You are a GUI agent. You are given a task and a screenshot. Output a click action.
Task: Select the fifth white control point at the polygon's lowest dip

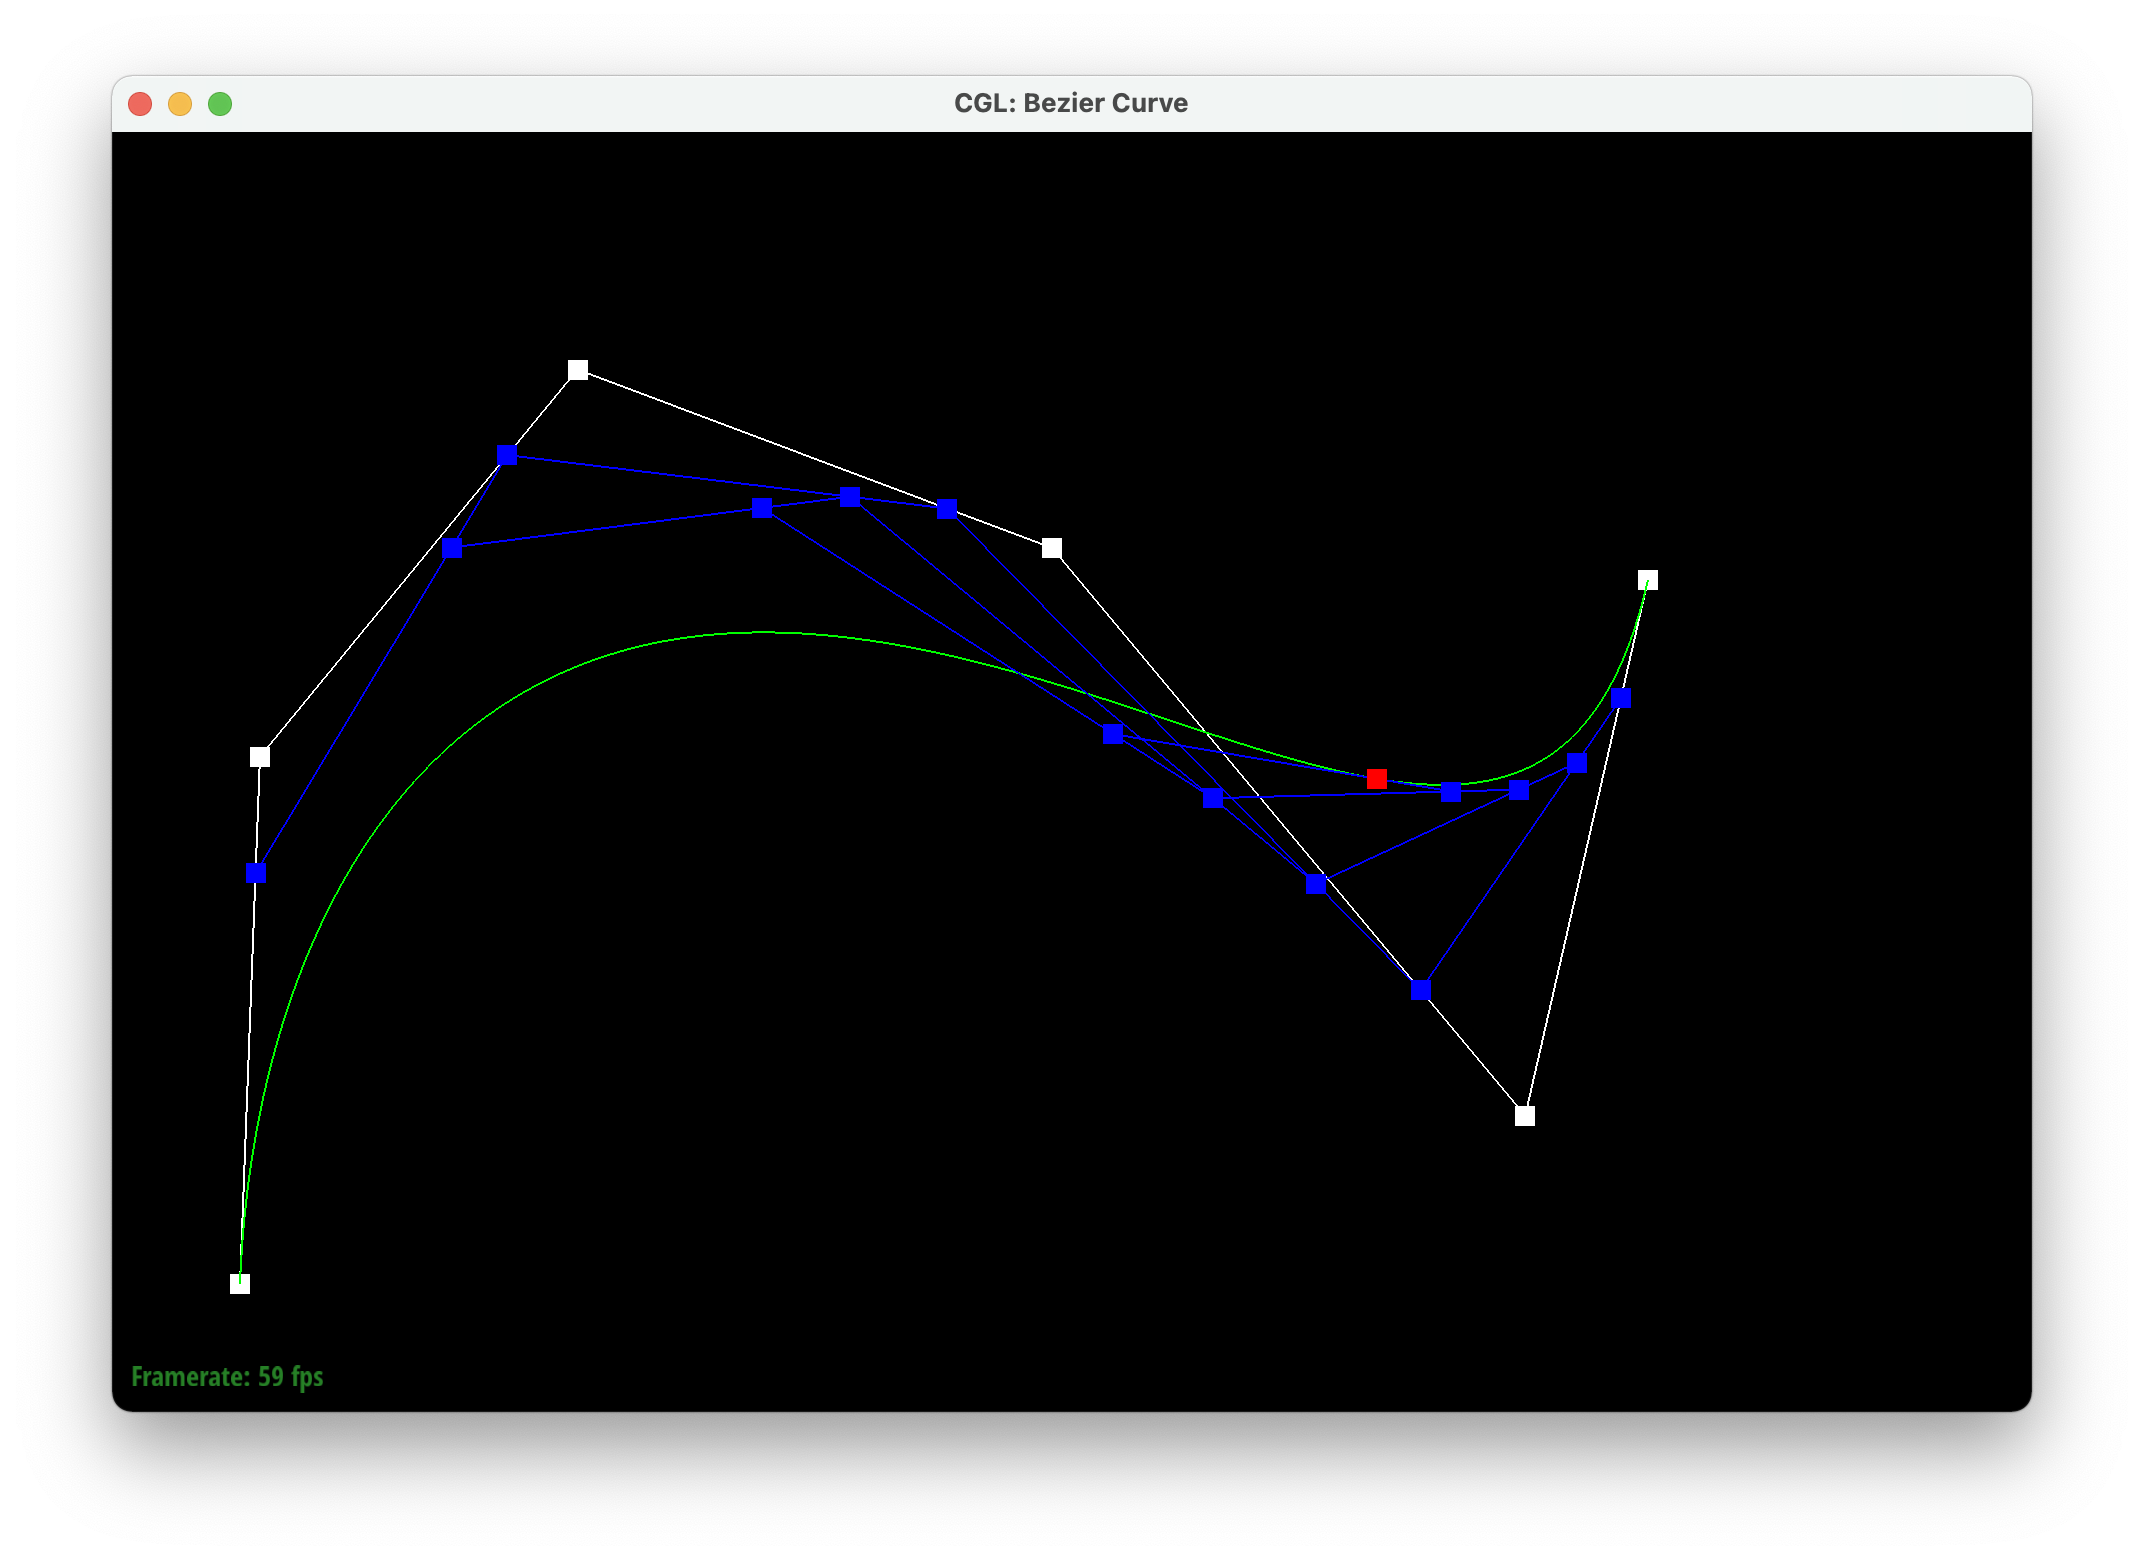1525,1116
